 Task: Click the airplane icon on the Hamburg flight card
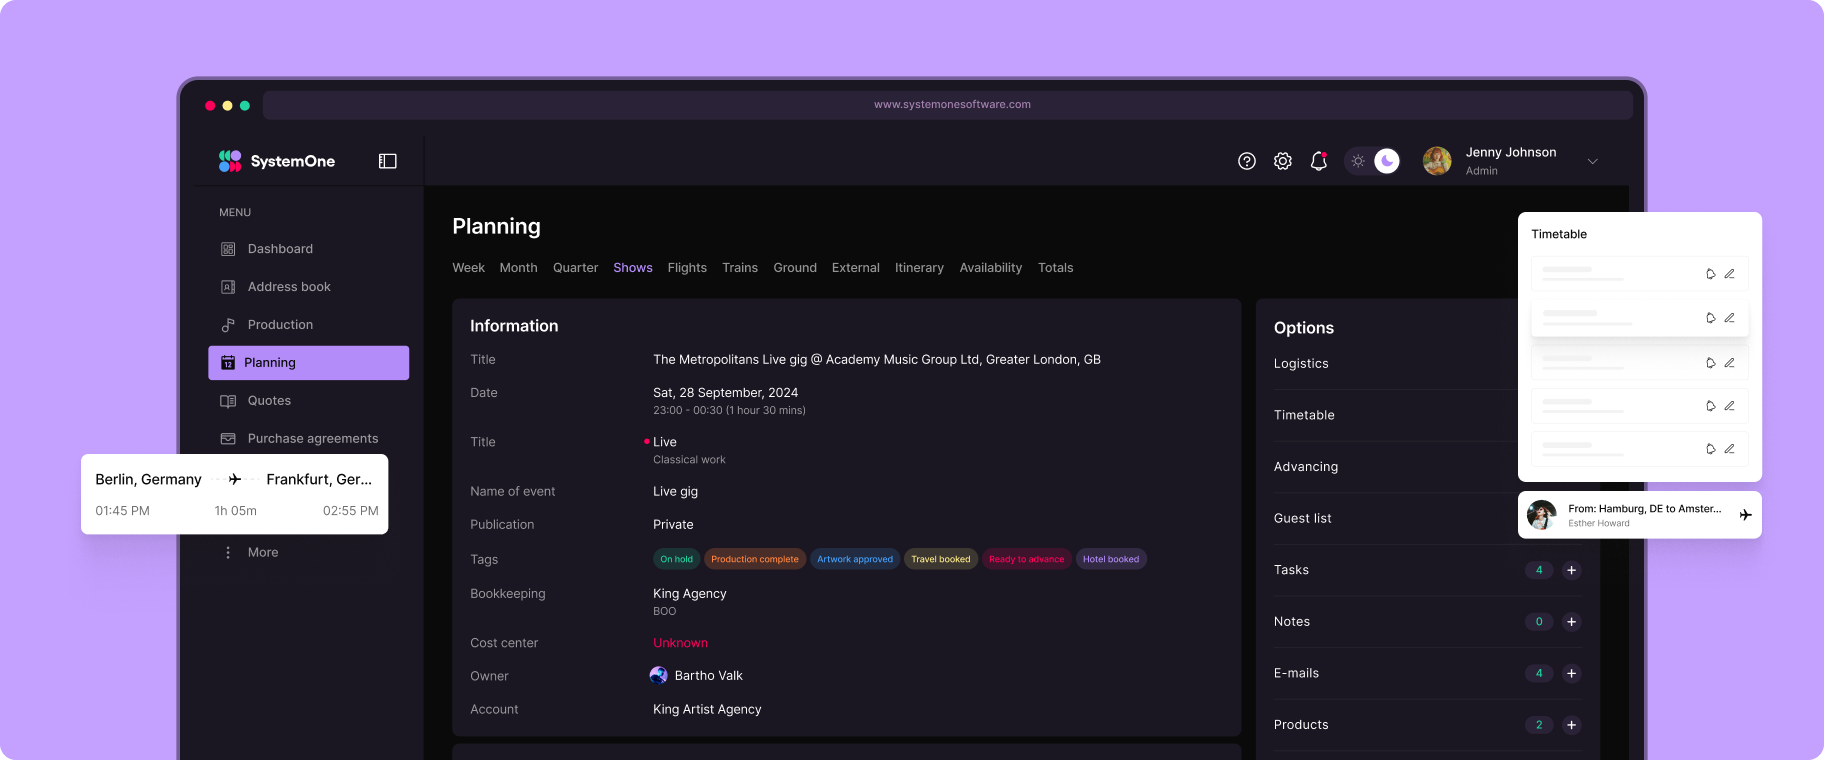click(x=1745, y=515)
